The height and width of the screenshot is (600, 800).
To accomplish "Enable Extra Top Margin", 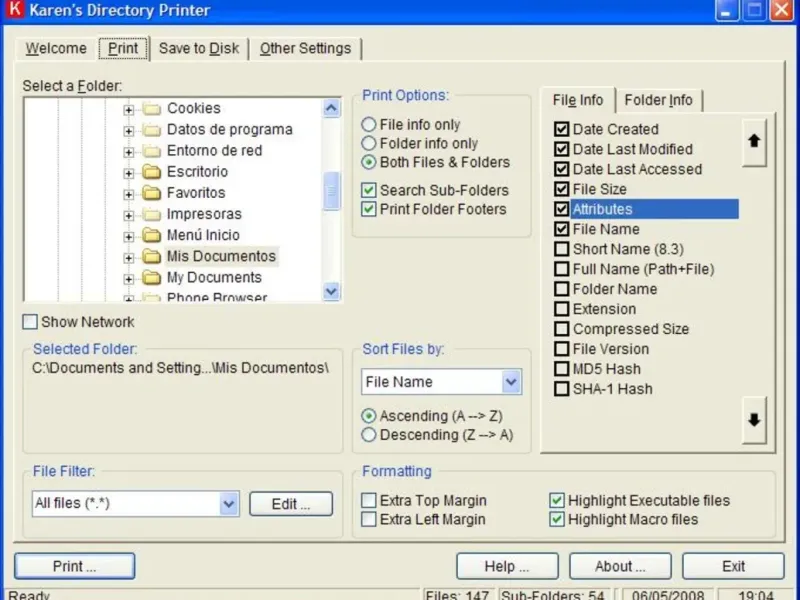I will pyautogui.click(x=368, y=501).
